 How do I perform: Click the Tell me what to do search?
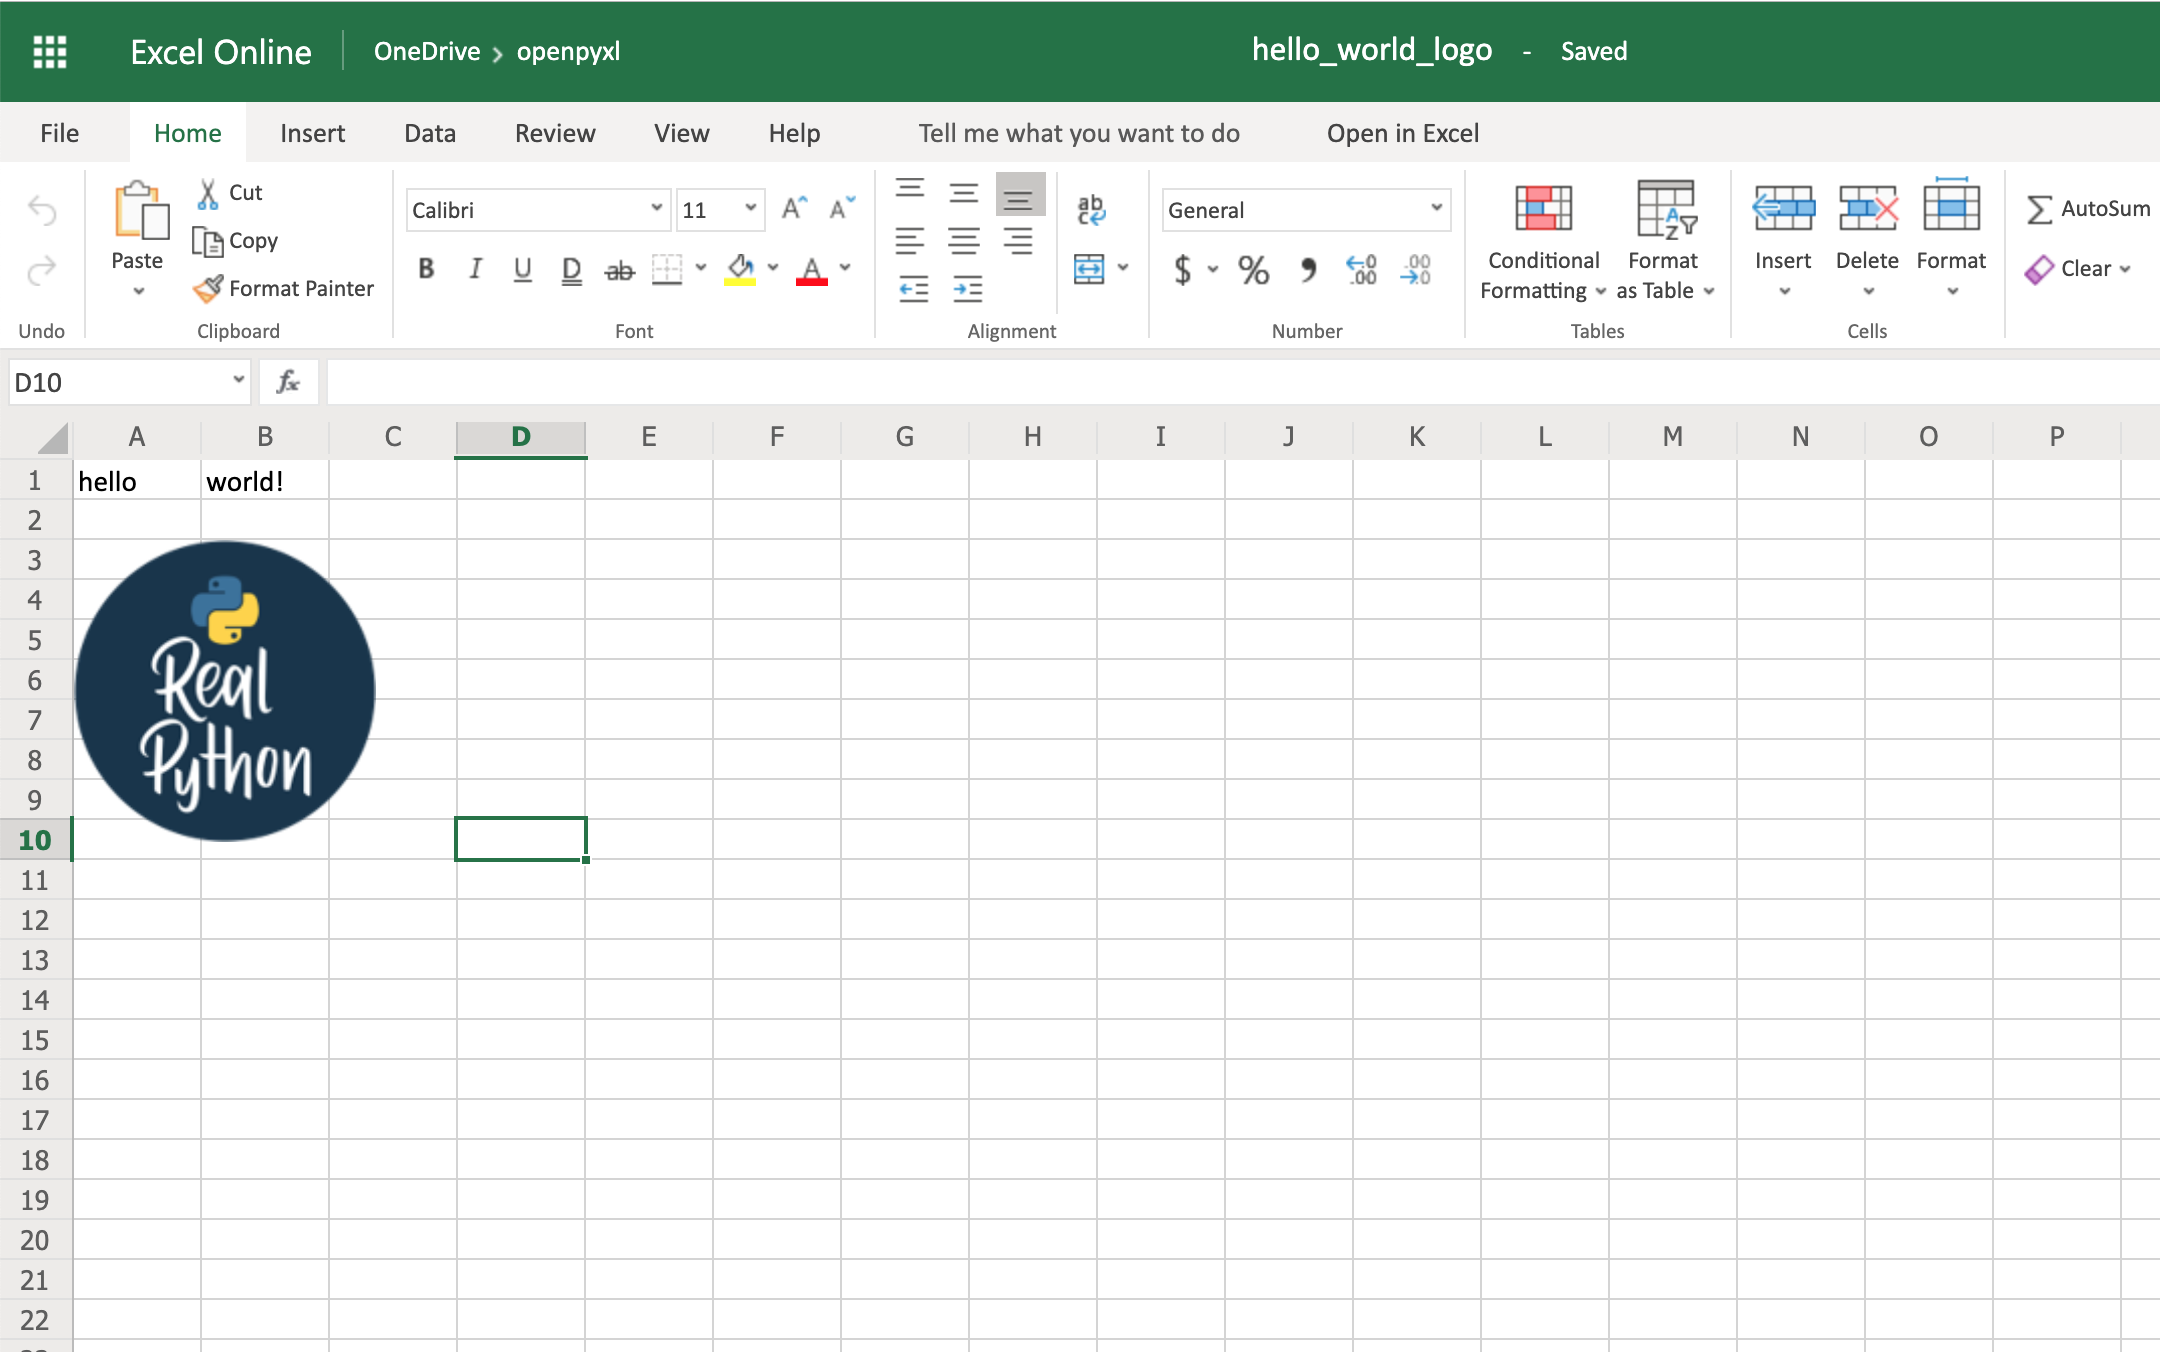[x=1079, y=132]
